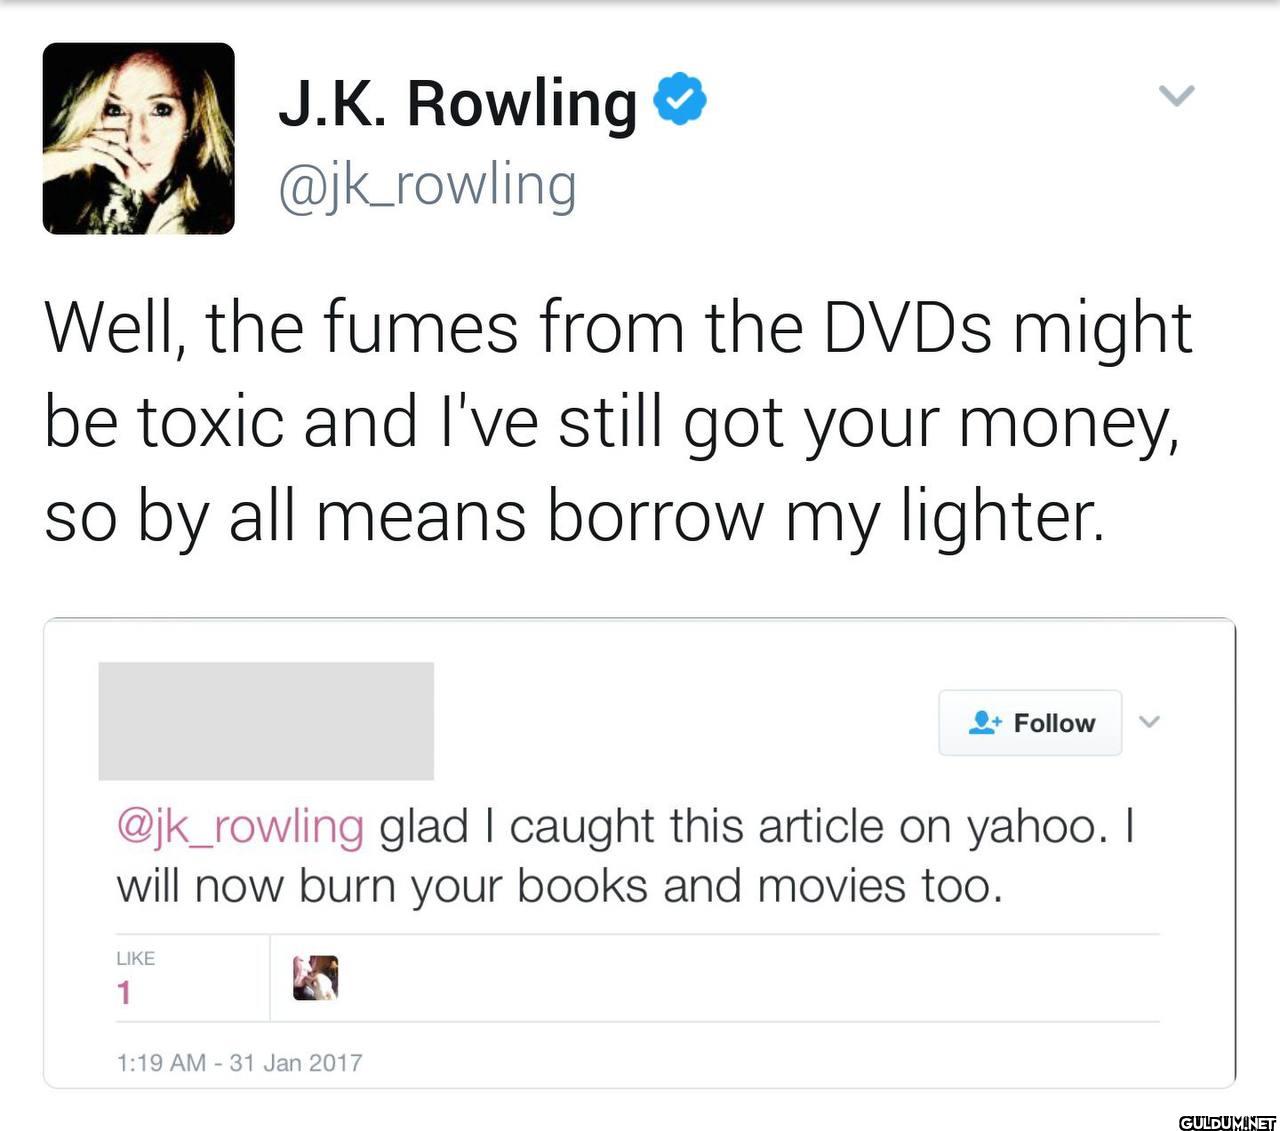This screenshot has height=1131, width=1280.
Task: Click the Follow button in quoted tweet
Action: coord(1030,722)
